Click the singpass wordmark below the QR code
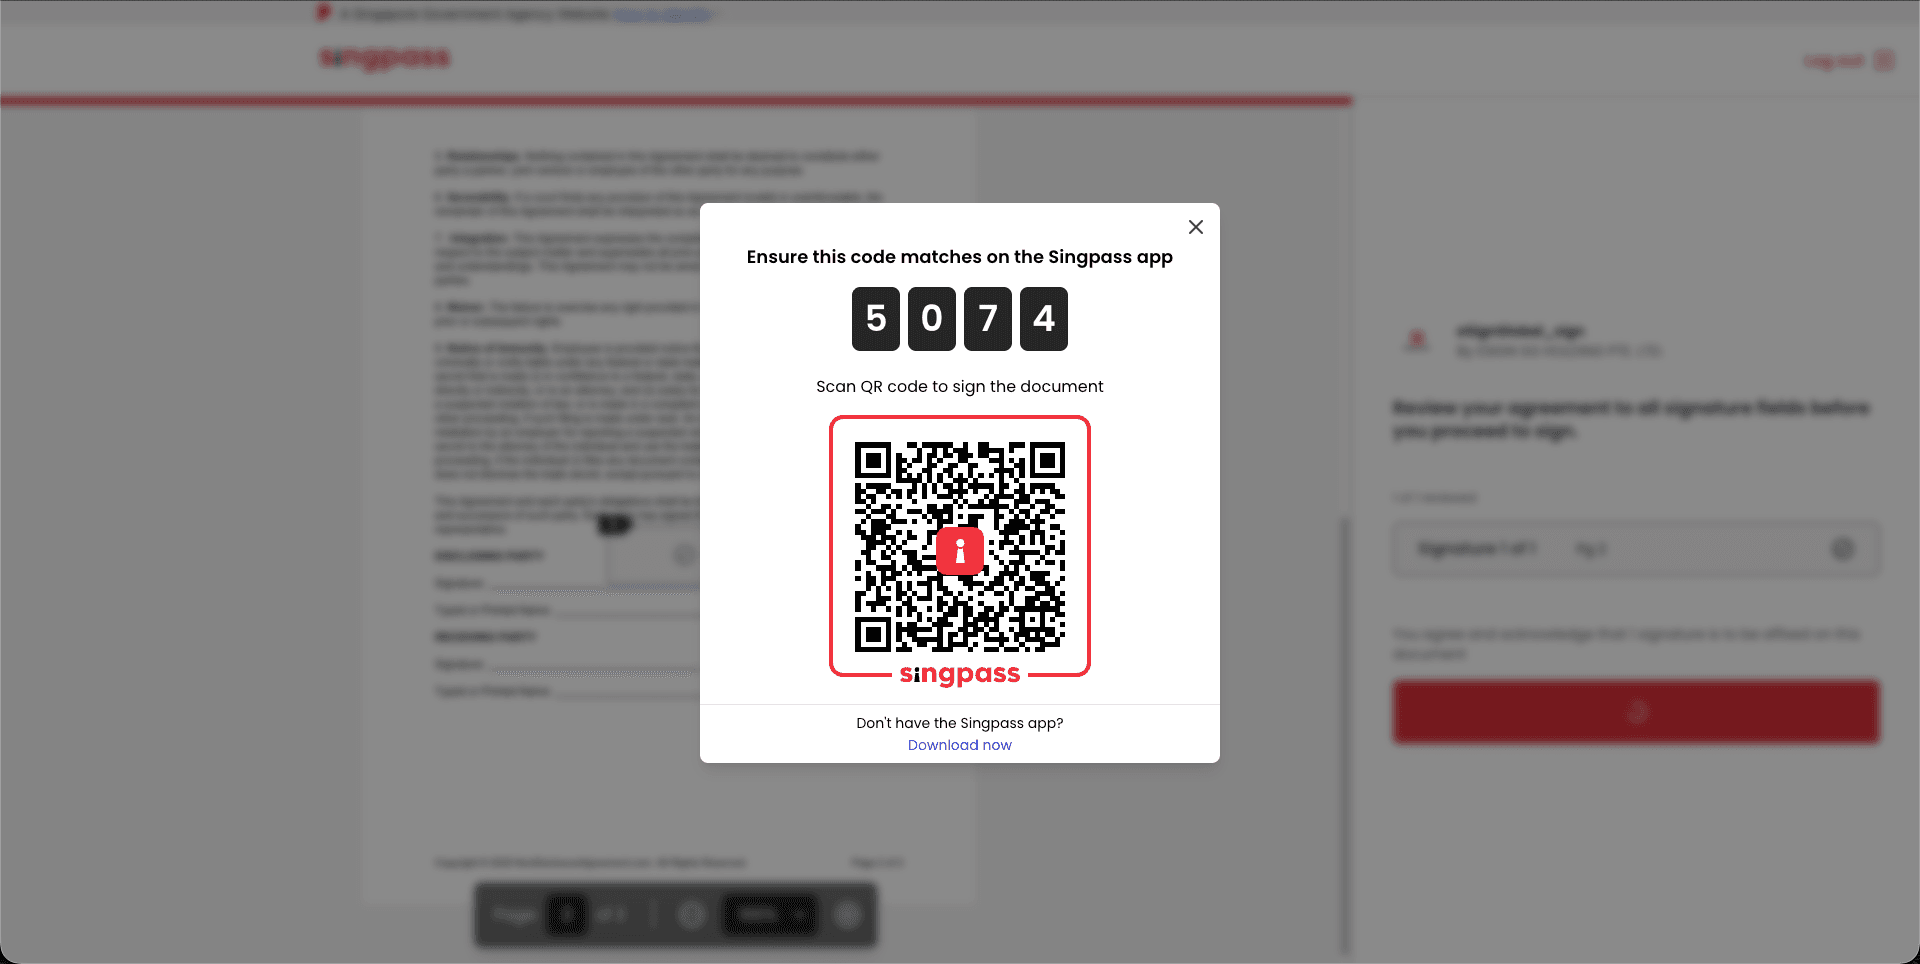Viewport: 1920px width, 964px height. click(960, 675)
